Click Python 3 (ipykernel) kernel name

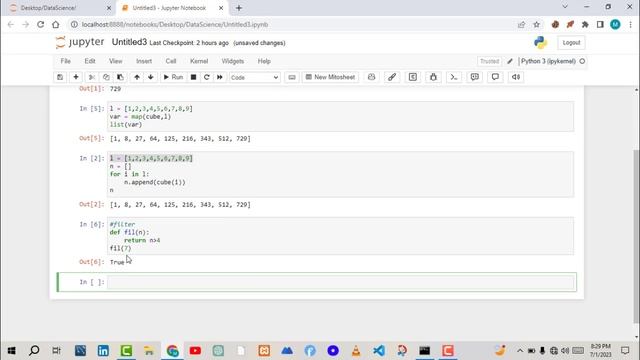[x=548, y=61]
